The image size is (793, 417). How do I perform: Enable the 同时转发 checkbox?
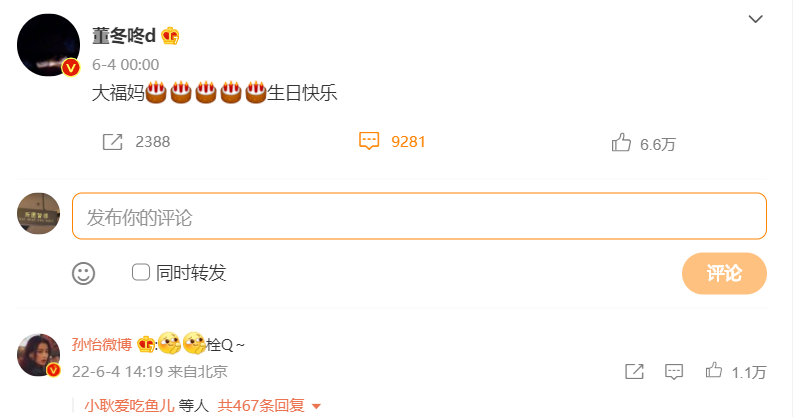coord(141,272)
